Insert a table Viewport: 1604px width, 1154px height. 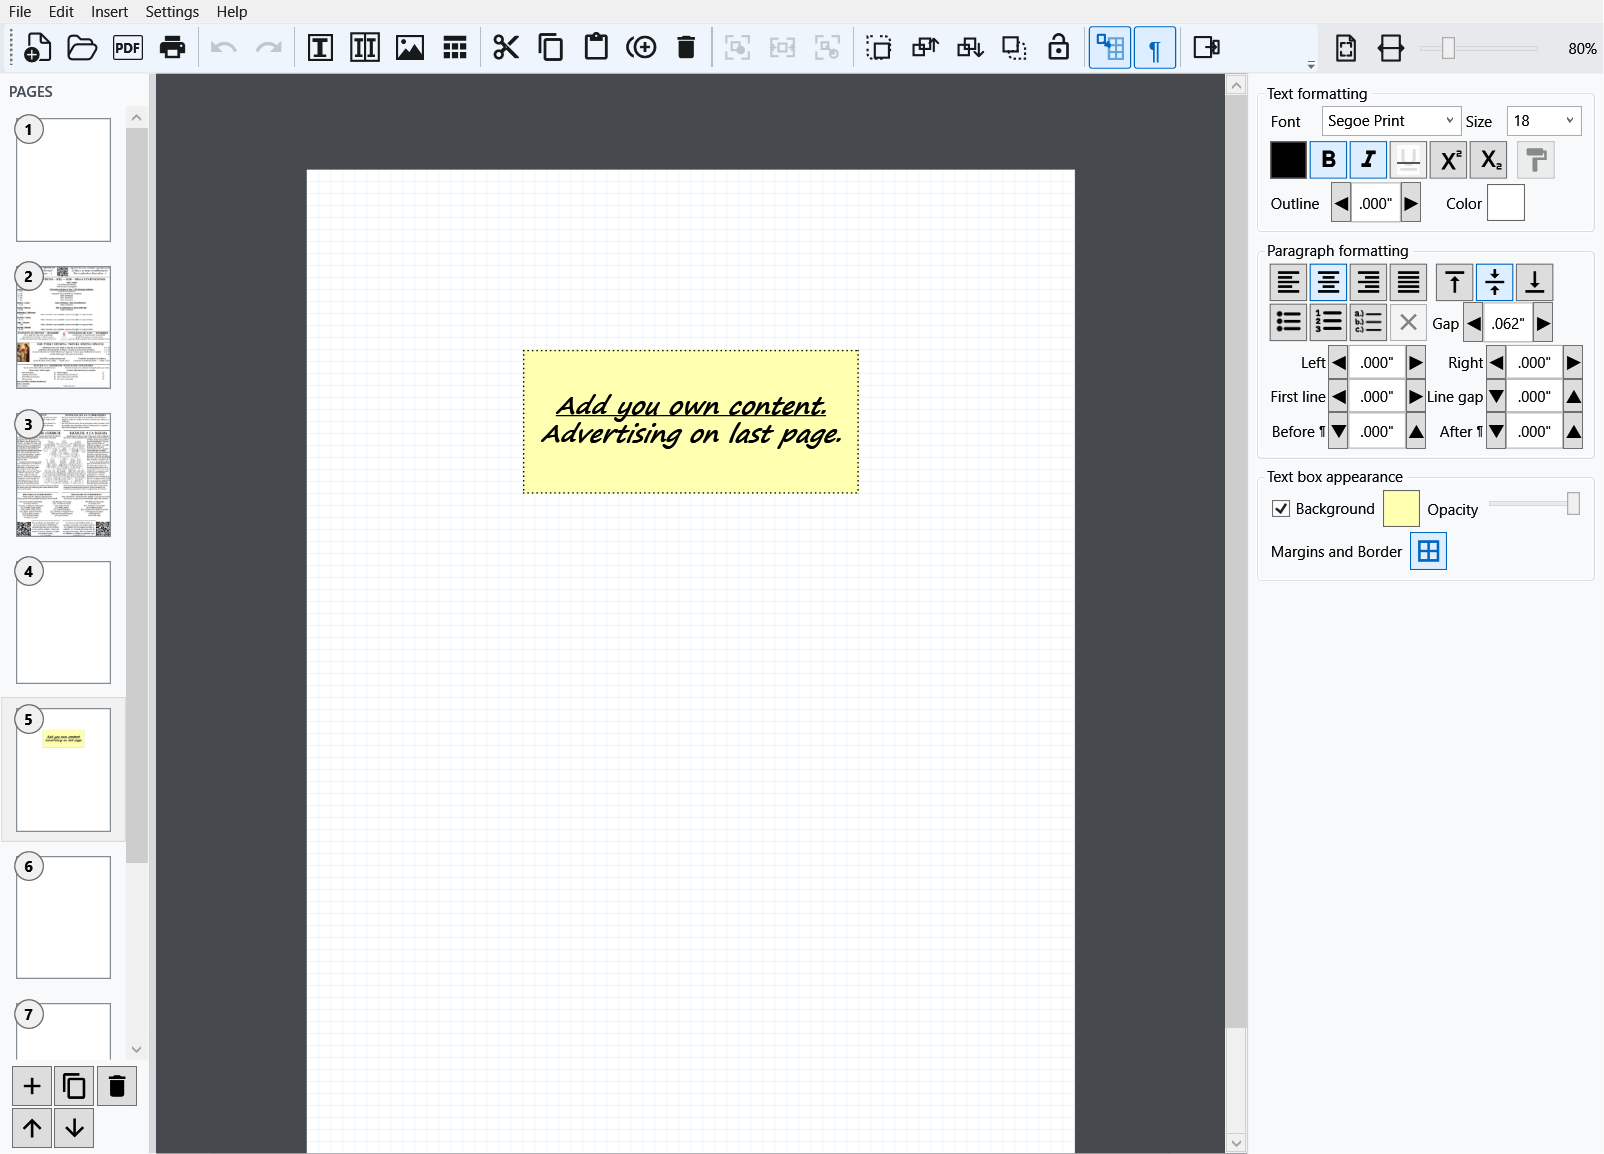coord(455,47)
